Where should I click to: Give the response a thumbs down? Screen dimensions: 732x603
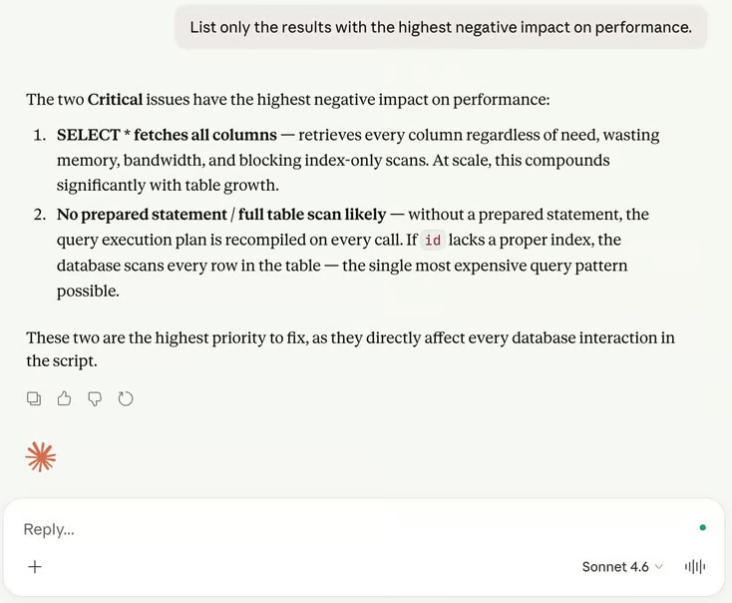tap(95, 399)
